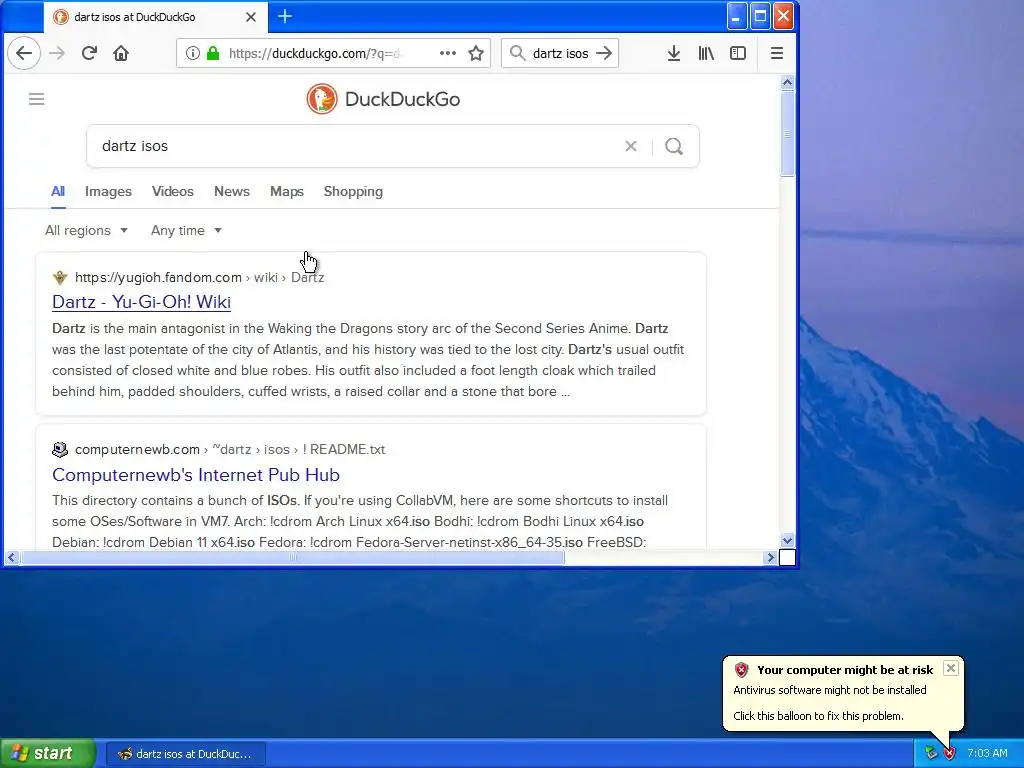
Task: Open page actions three-dot menu
Action: pyautogui.click(x=447, y=53)
